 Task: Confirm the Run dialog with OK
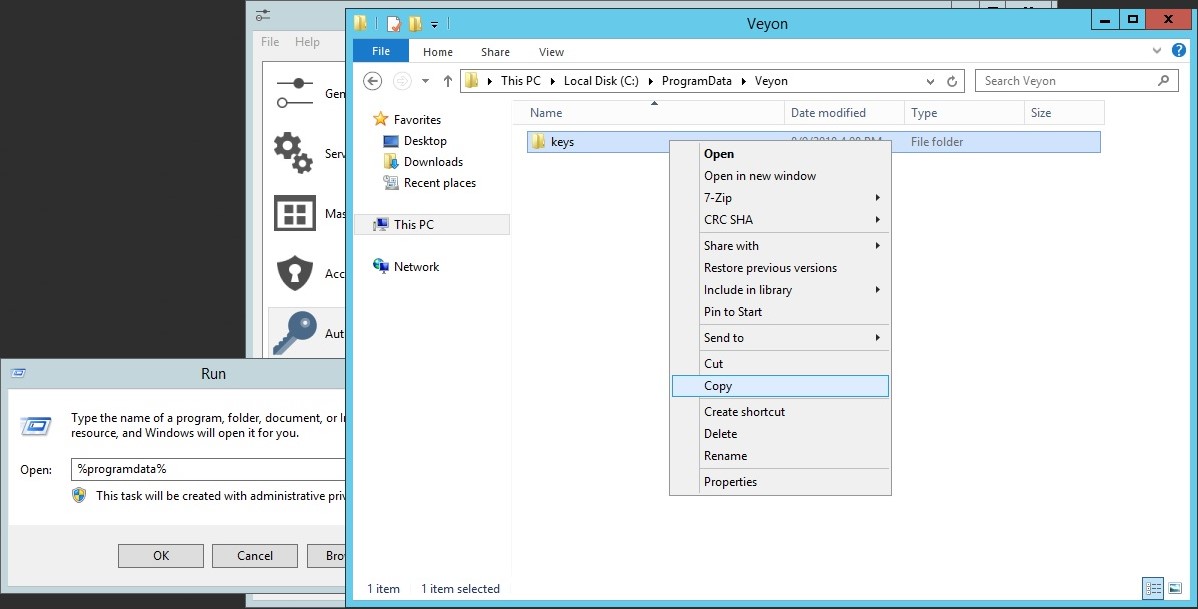point(160,556)
